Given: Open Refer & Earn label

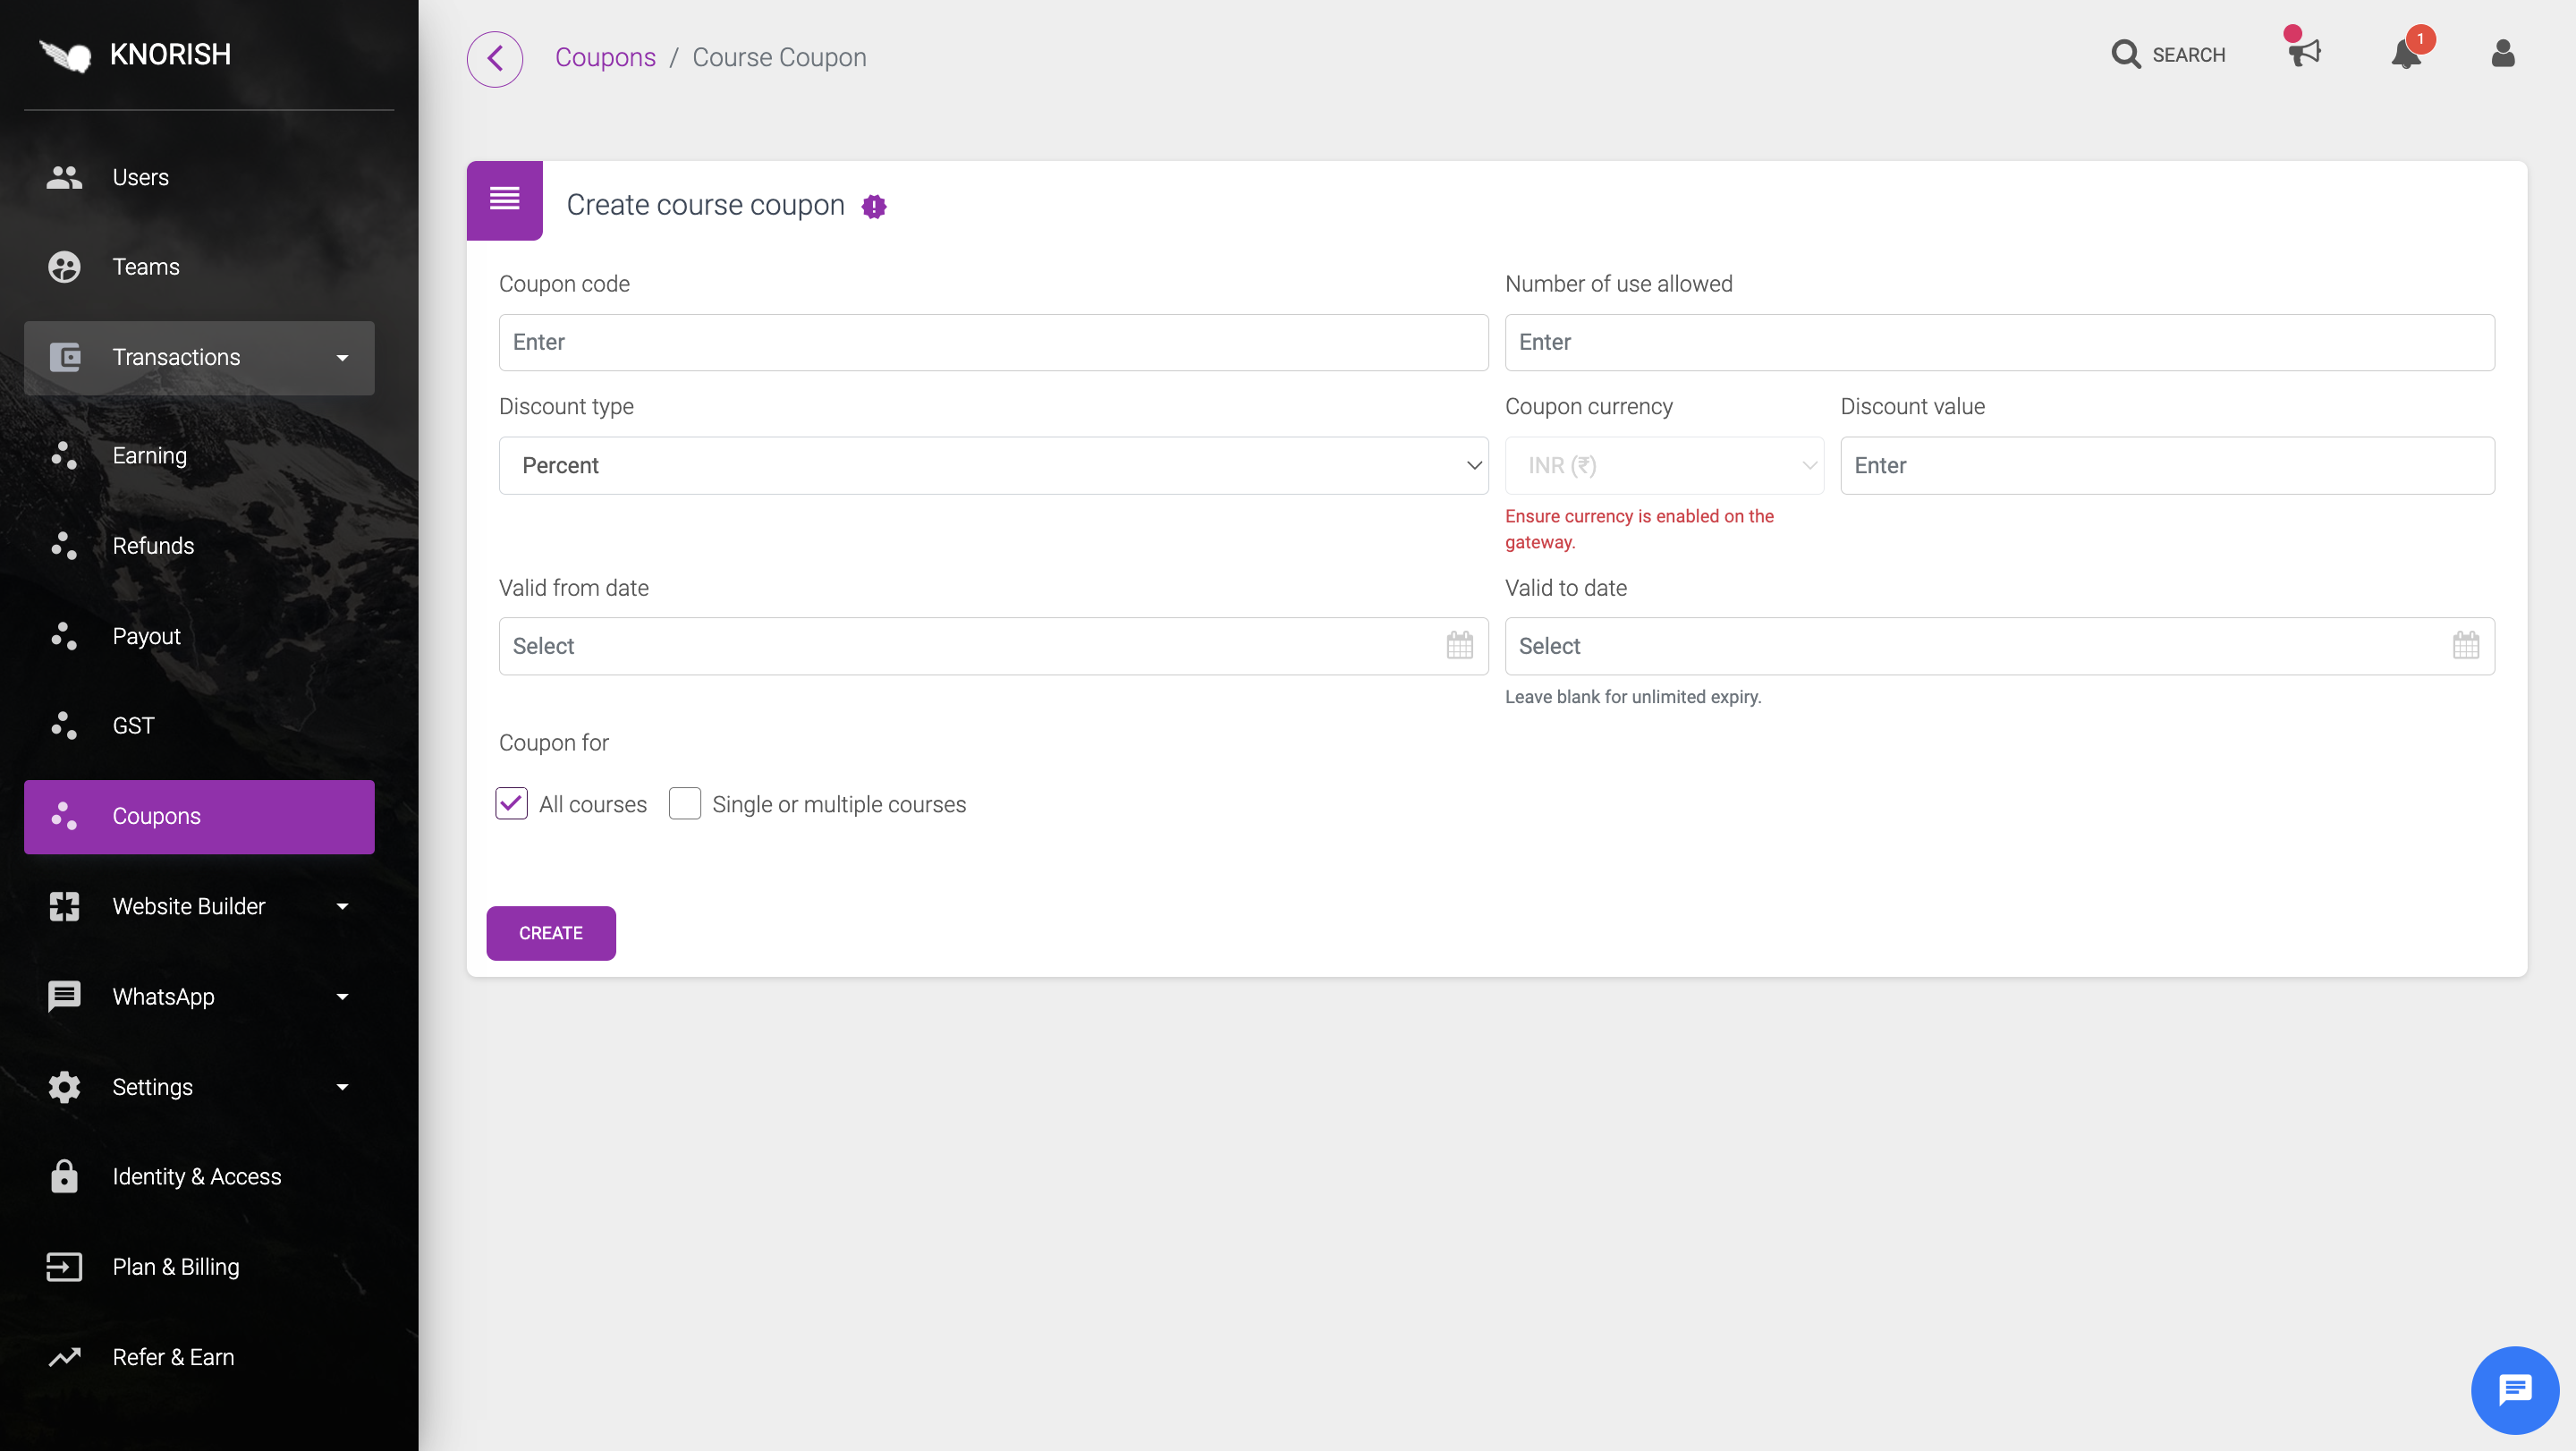Looking at the screenshot, I should (x=173, y=1357).
